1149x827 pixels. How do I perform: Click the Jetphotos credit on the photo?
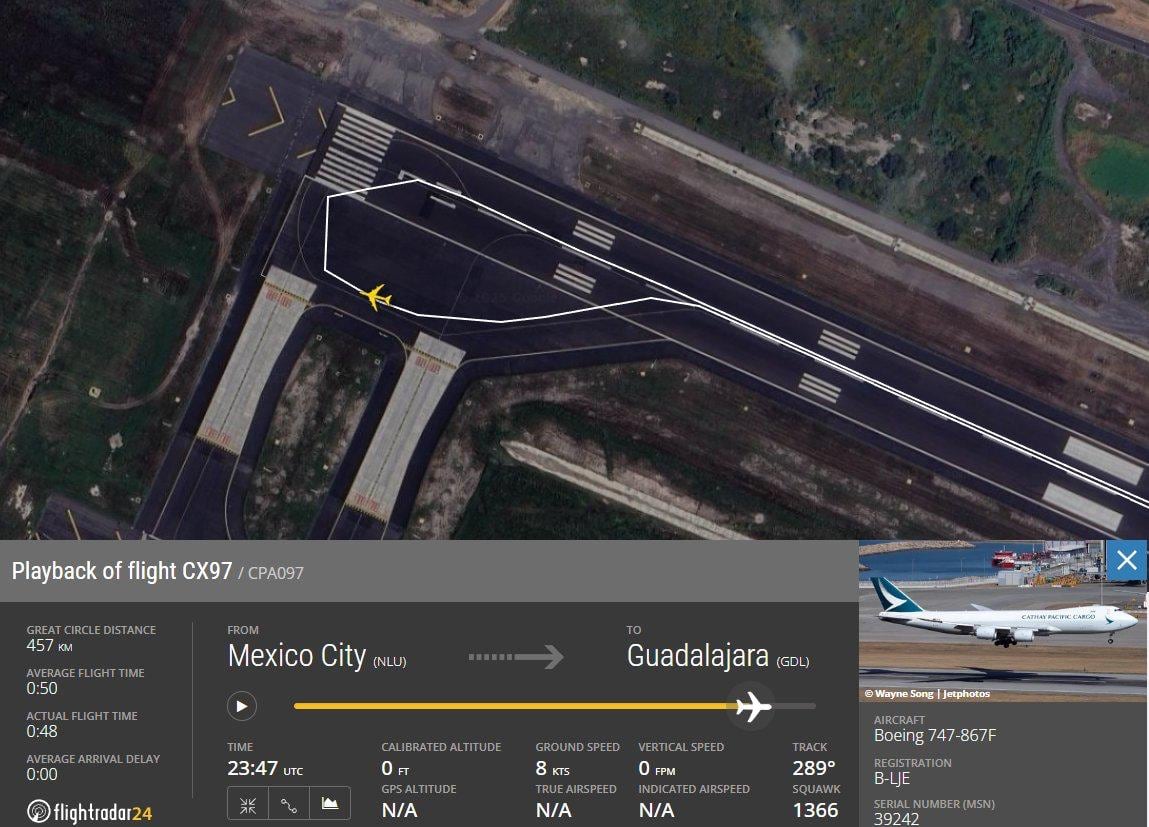coord(966,693)
